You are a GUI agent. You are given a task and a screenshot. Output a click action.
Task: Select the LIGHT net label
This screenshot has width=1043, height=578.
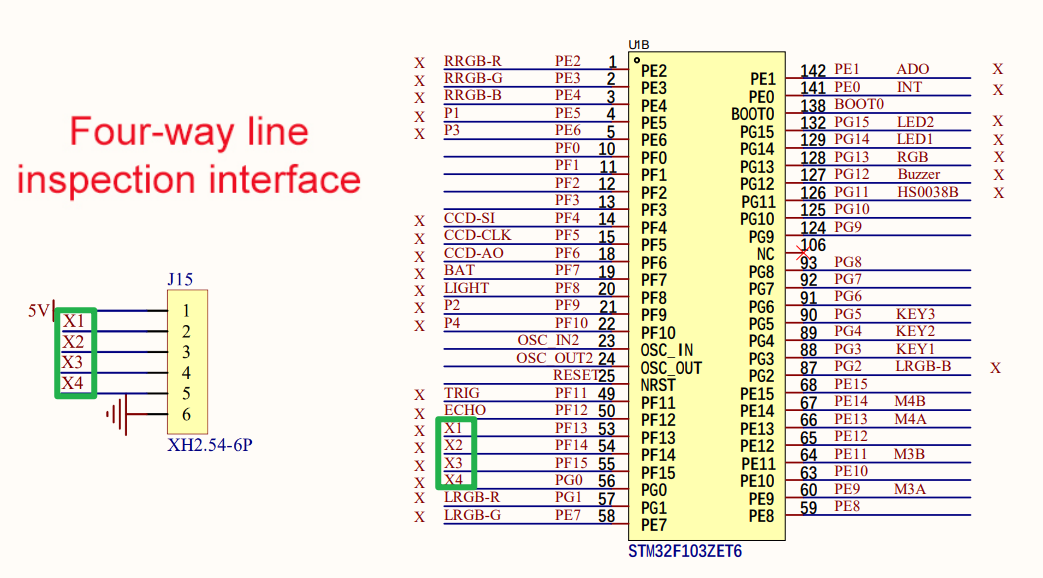[466, 288]
